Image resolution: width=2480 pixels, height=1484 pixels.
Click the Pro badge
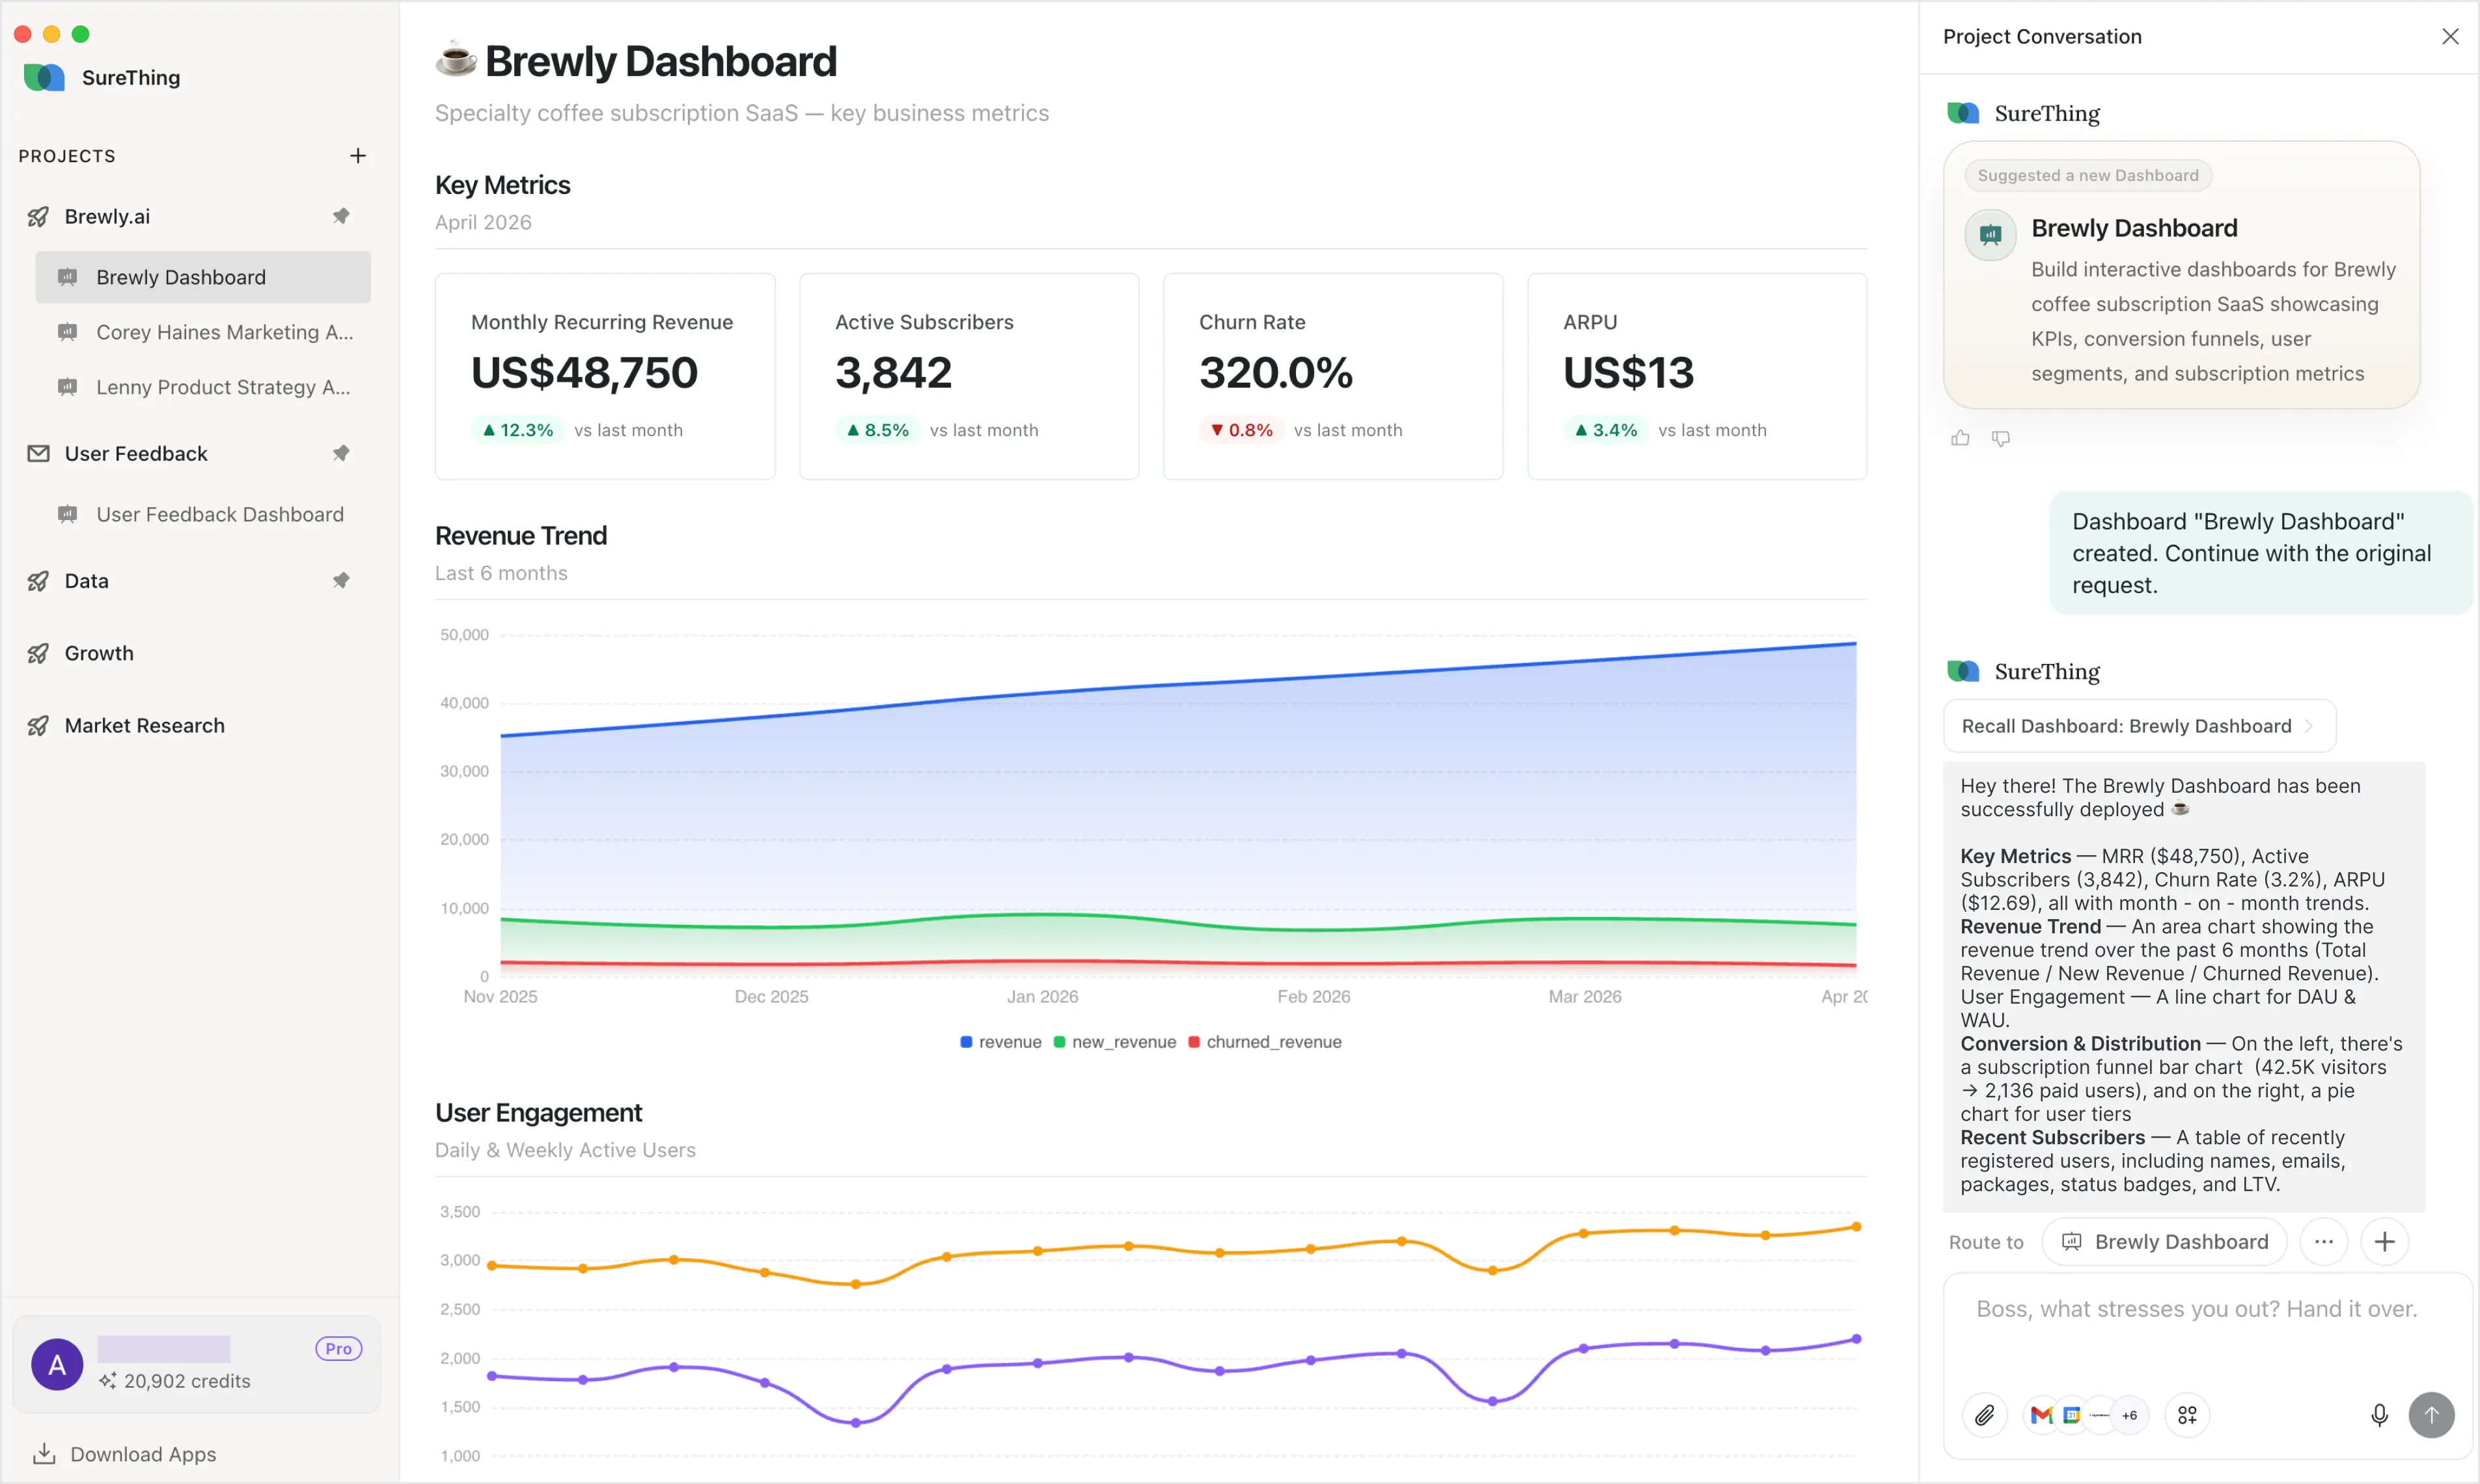(338, 1347)
